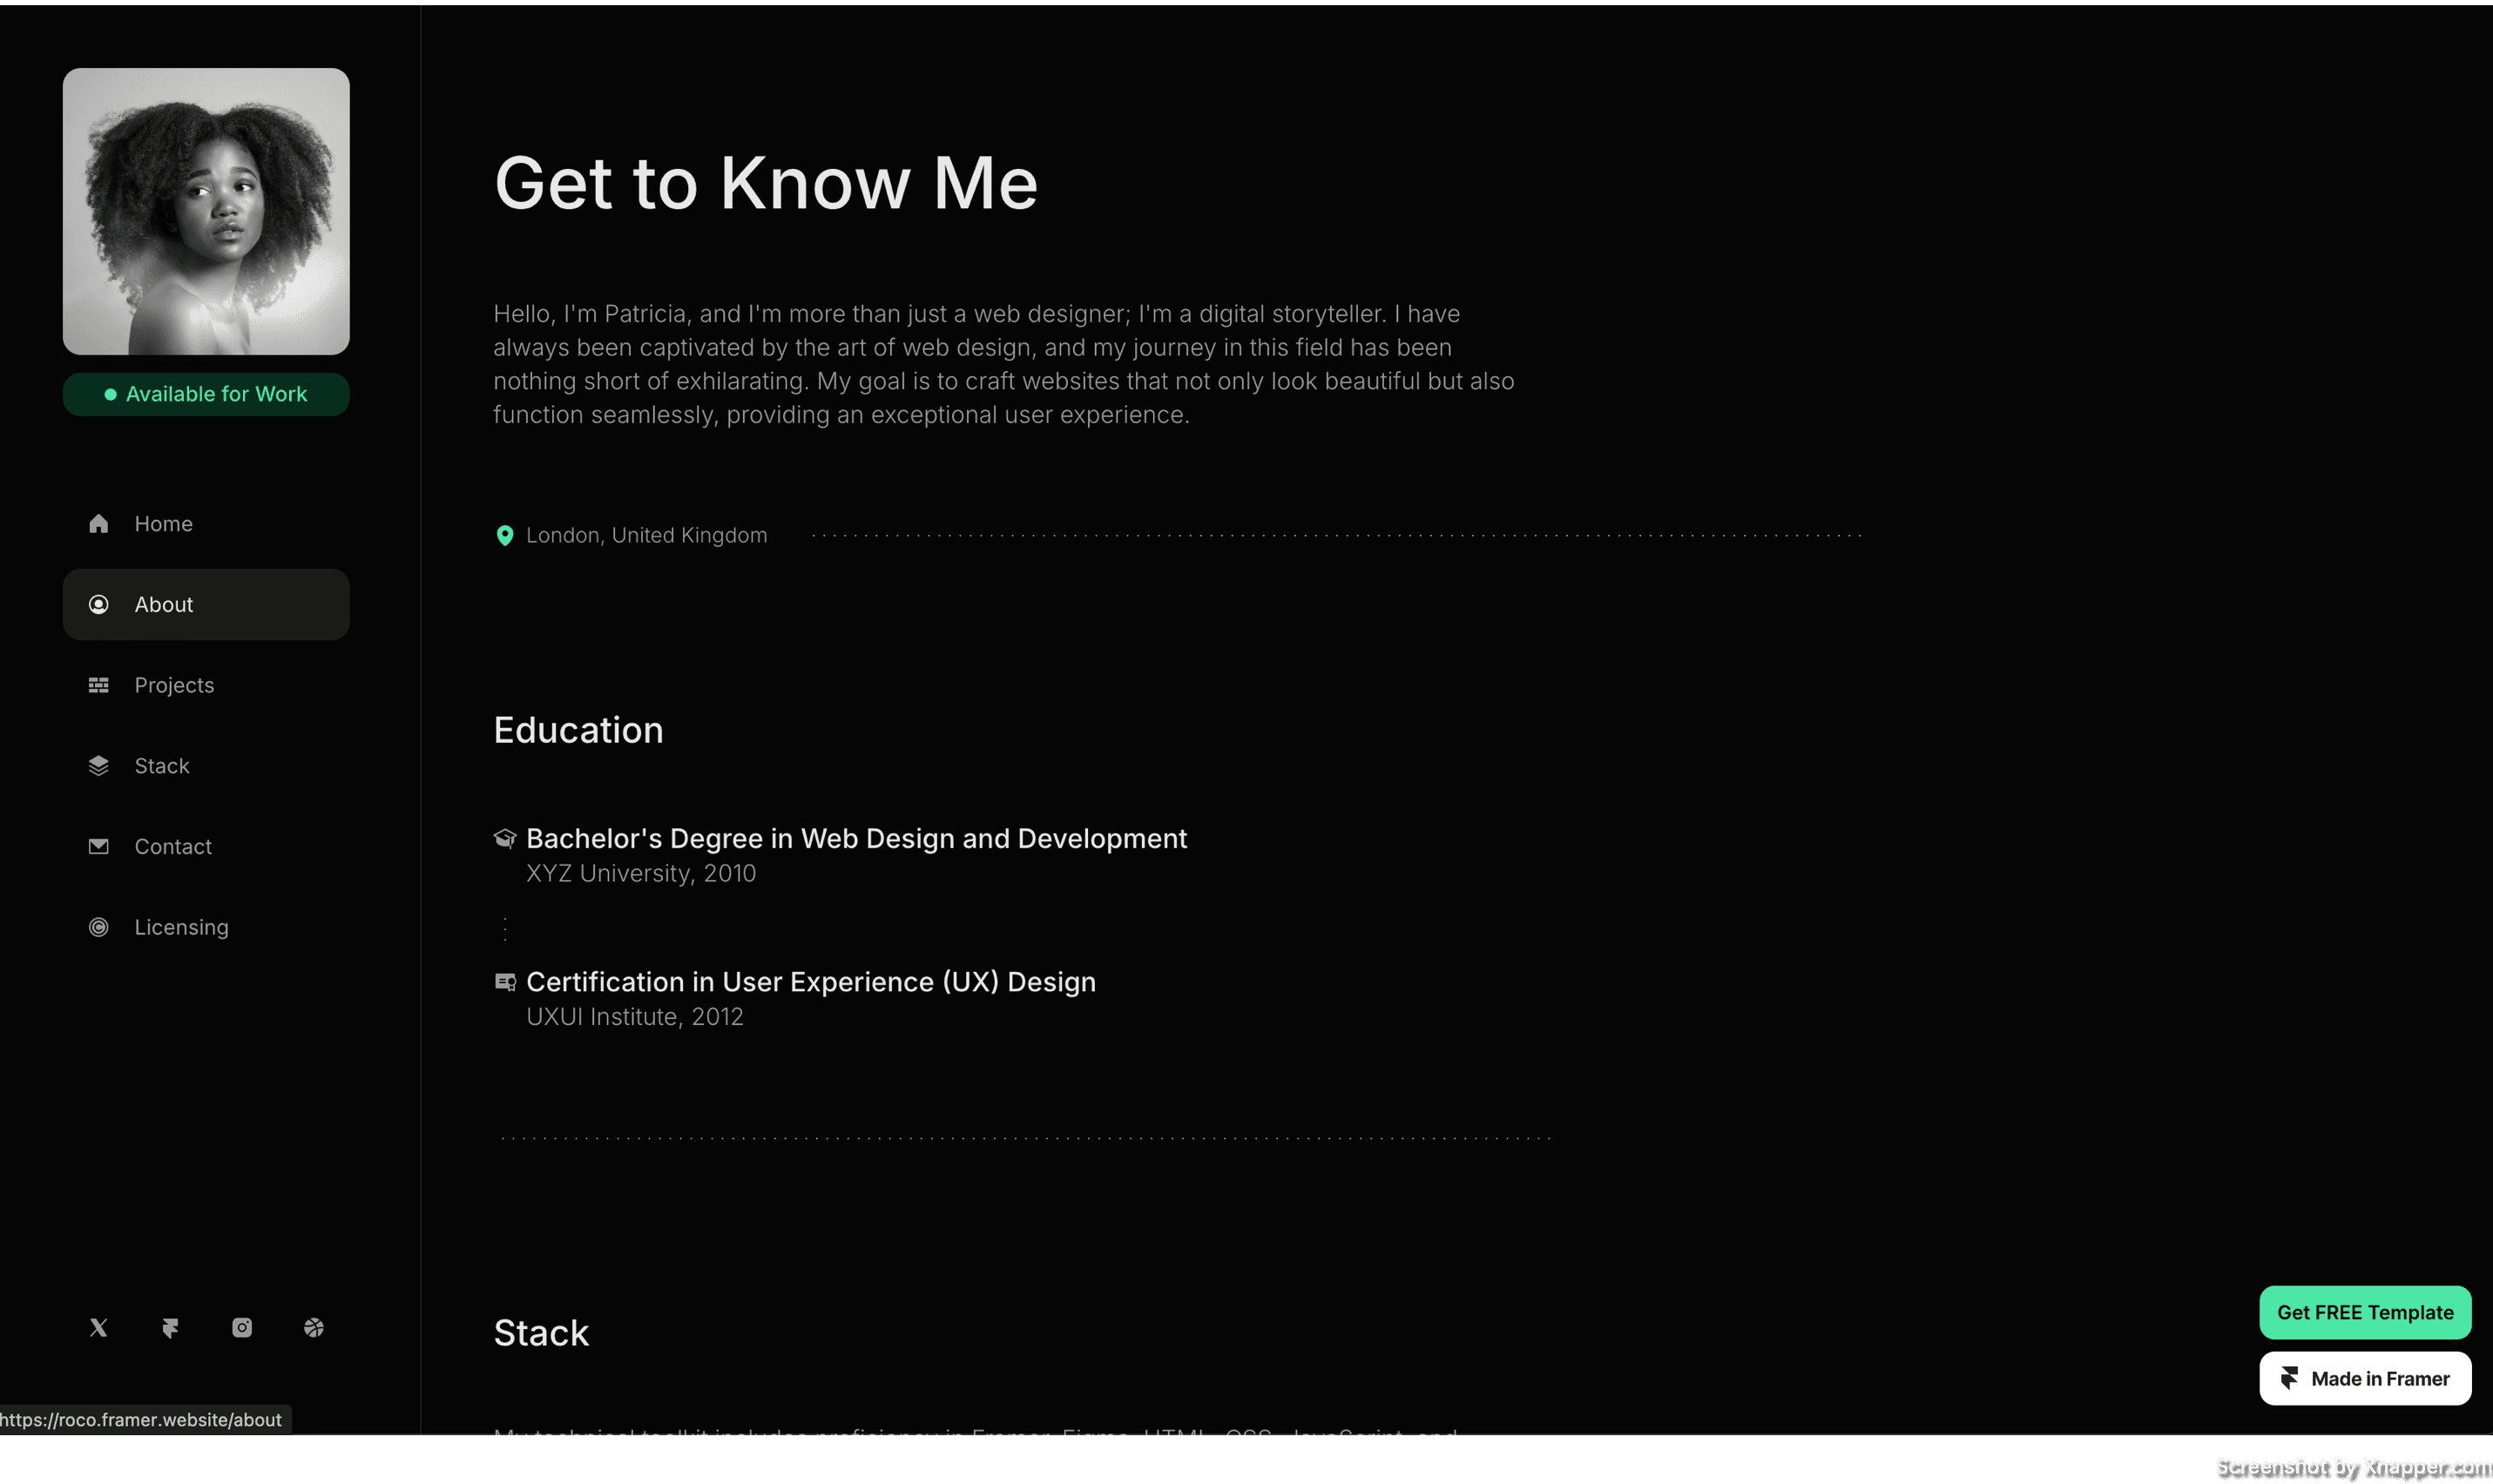
Task: Open the Dribbble social icon
Action: [x=314, y=1328]
